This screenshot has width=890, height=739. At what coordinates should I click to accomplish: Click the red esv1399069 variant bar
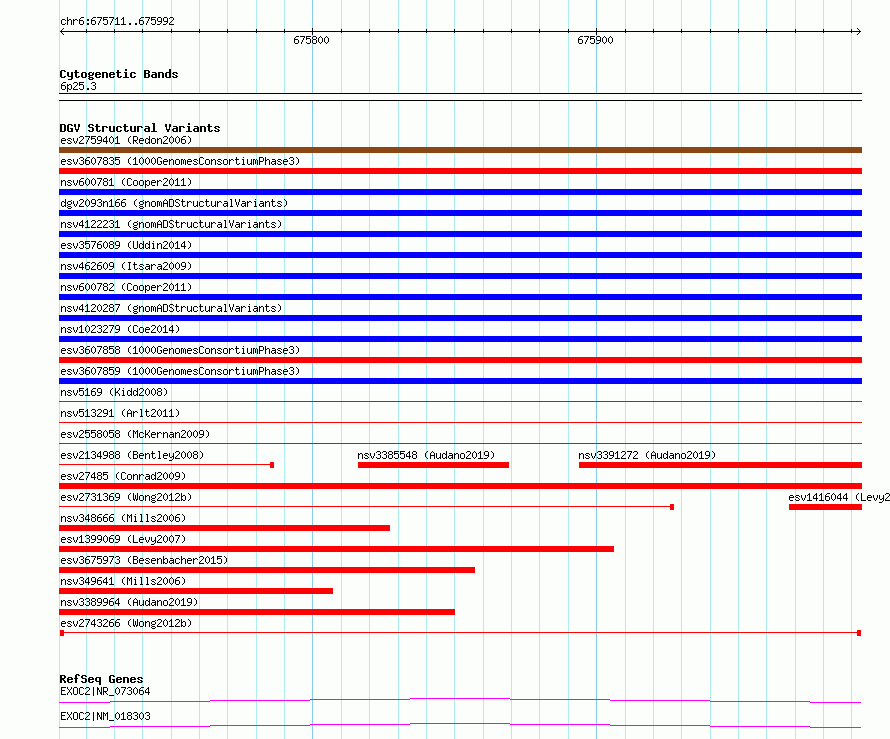click(x=337, y=549)
